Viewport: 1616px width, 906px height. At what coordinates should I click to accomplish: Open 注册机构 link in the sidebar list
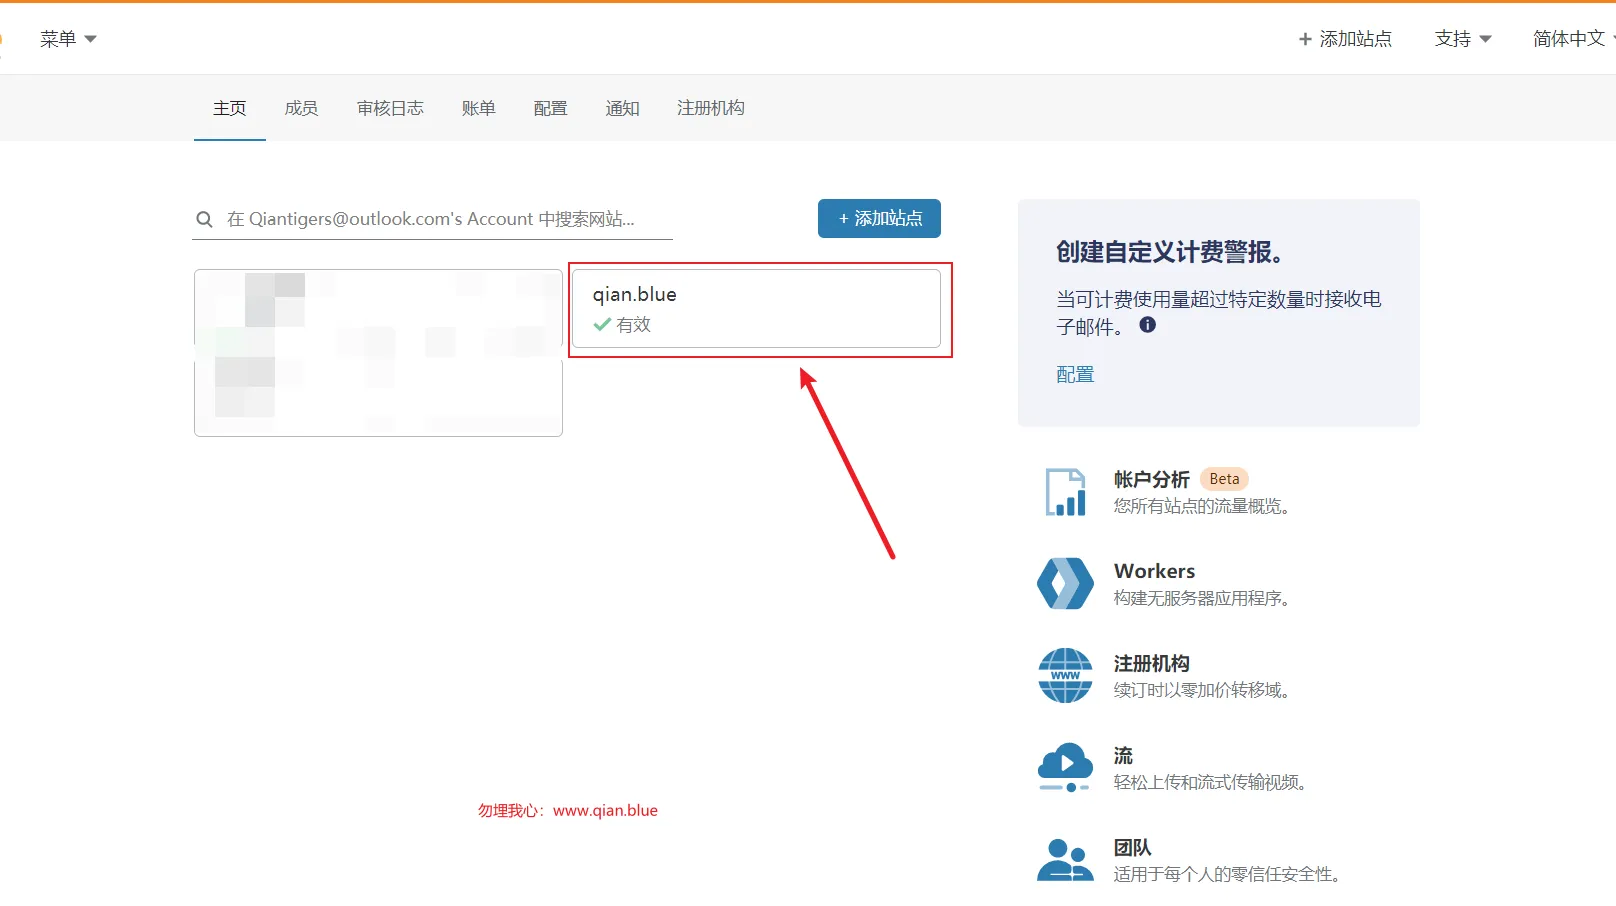(x=1152, y=663)
